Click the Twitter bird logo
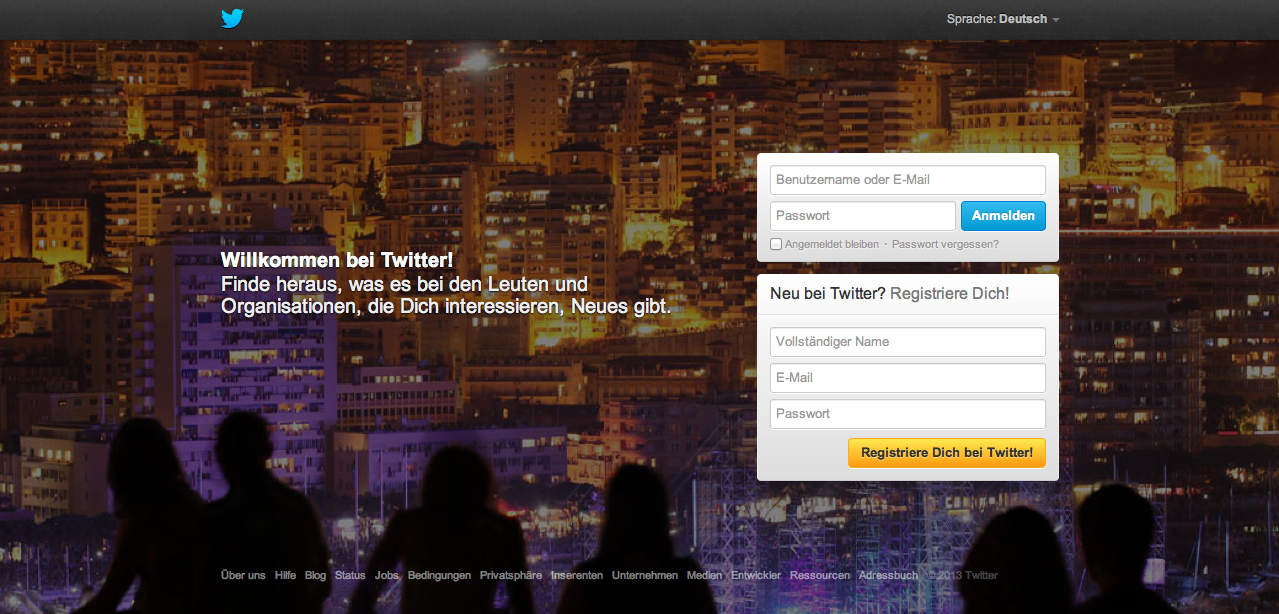 point(232,18)
